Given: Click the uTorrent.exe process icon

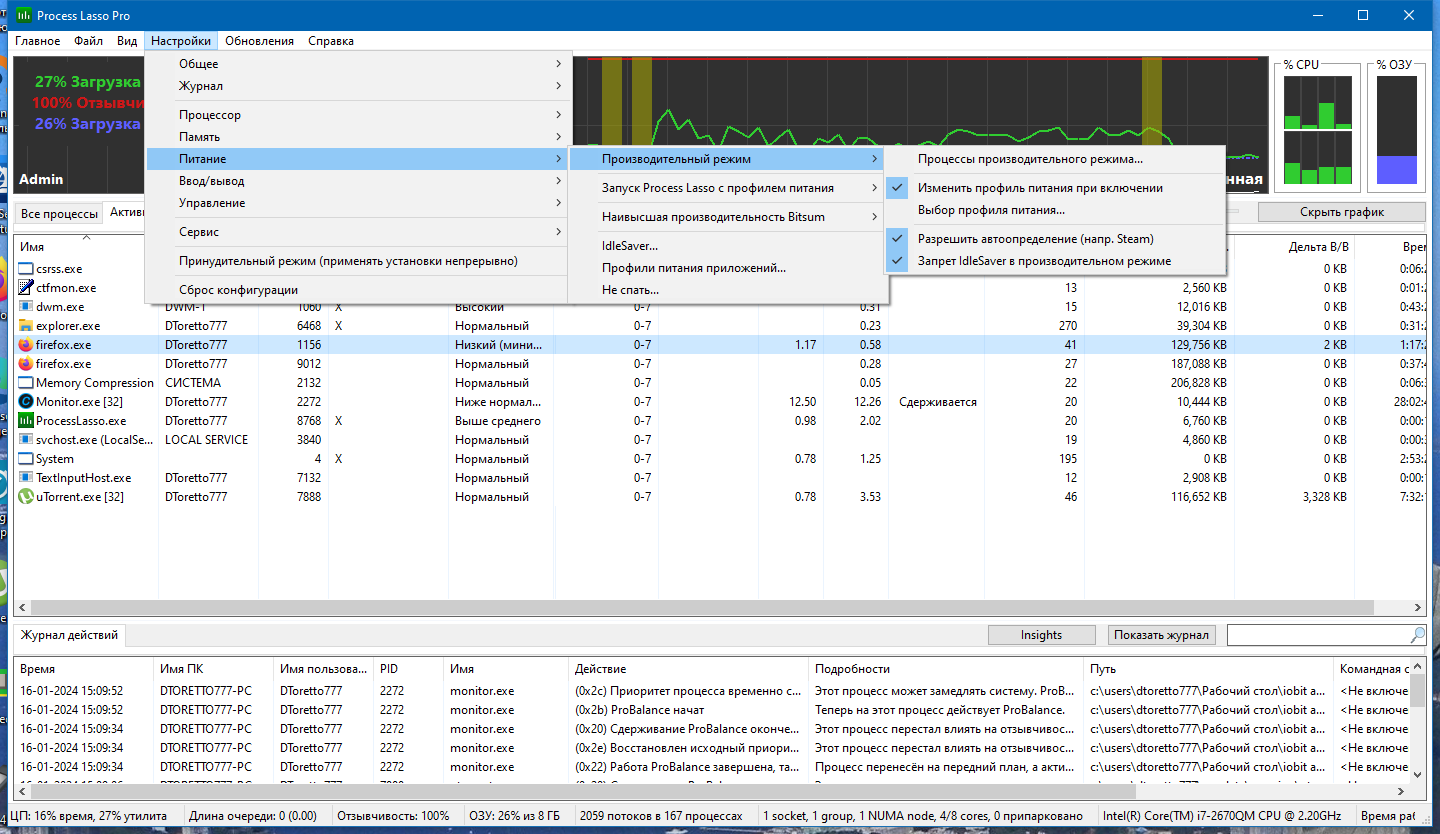Looking at the screenshot, I should 26,497.
